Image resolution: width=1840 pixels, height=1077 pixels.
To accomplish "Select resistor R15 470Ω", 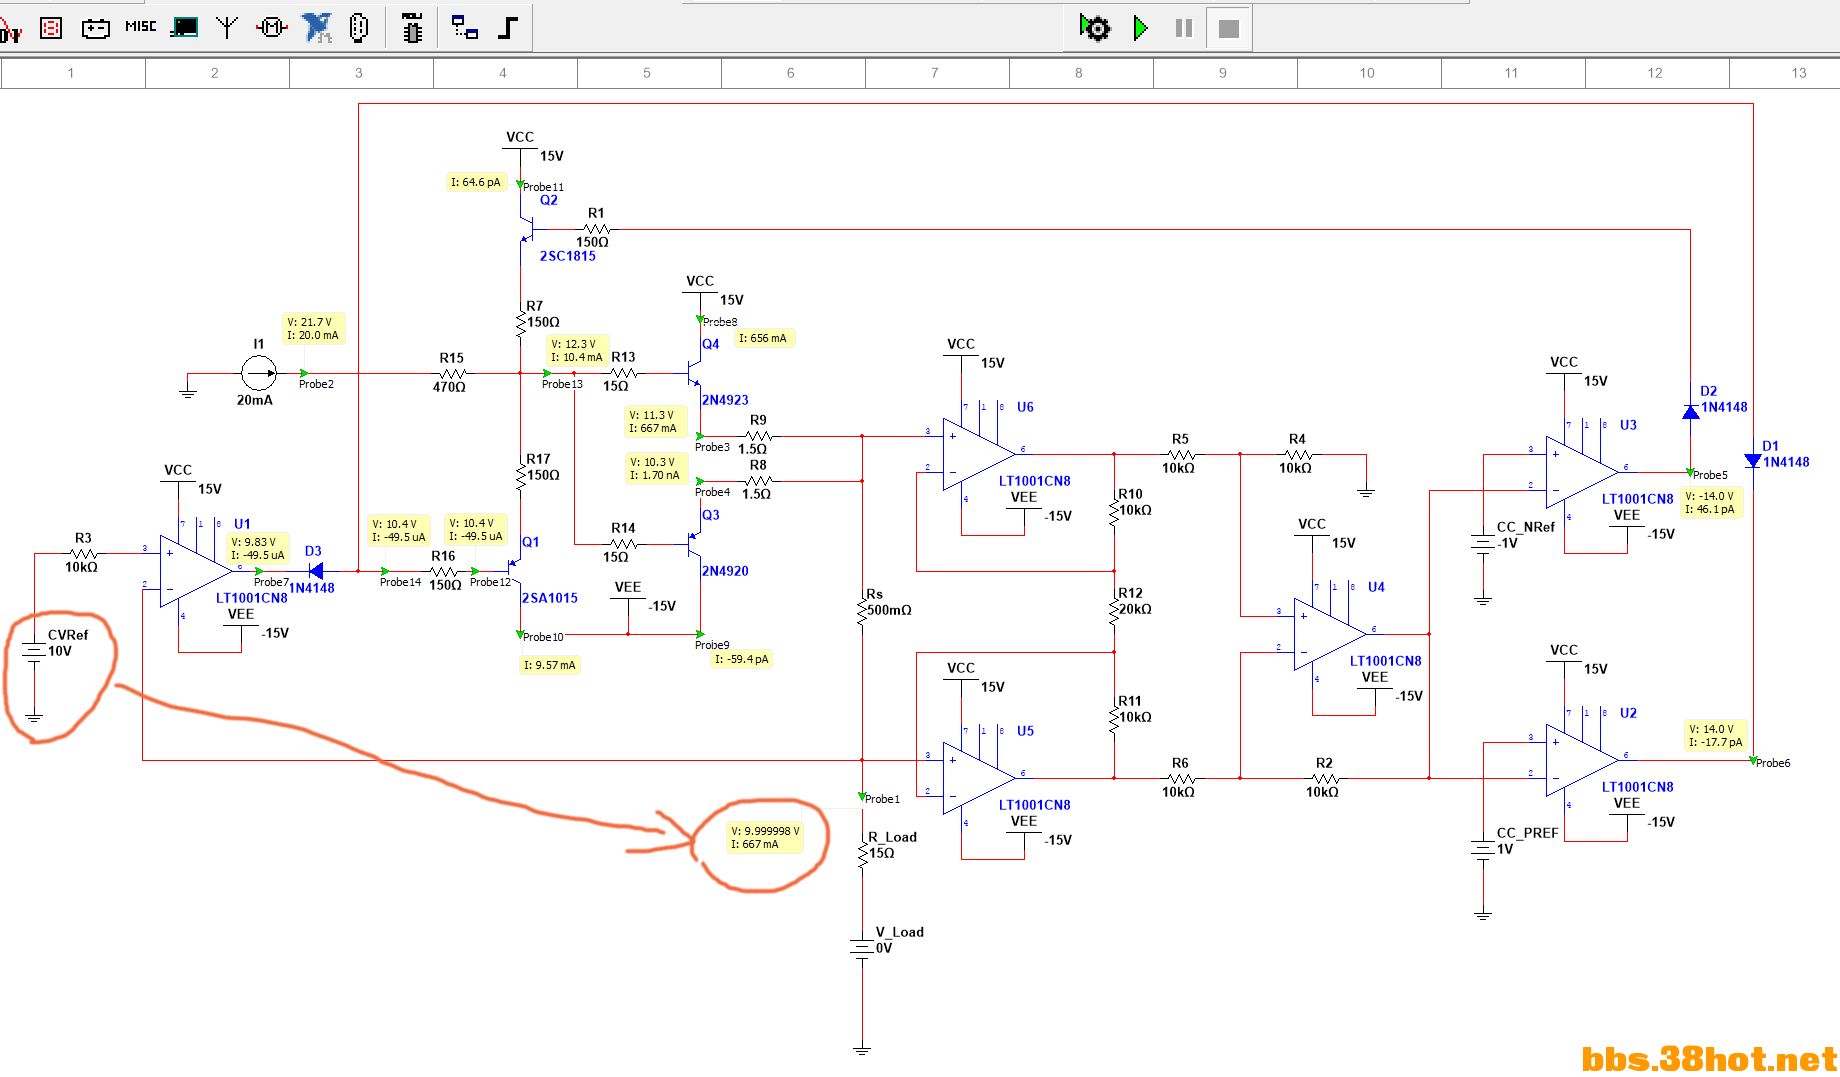I will tap(451, 373).
